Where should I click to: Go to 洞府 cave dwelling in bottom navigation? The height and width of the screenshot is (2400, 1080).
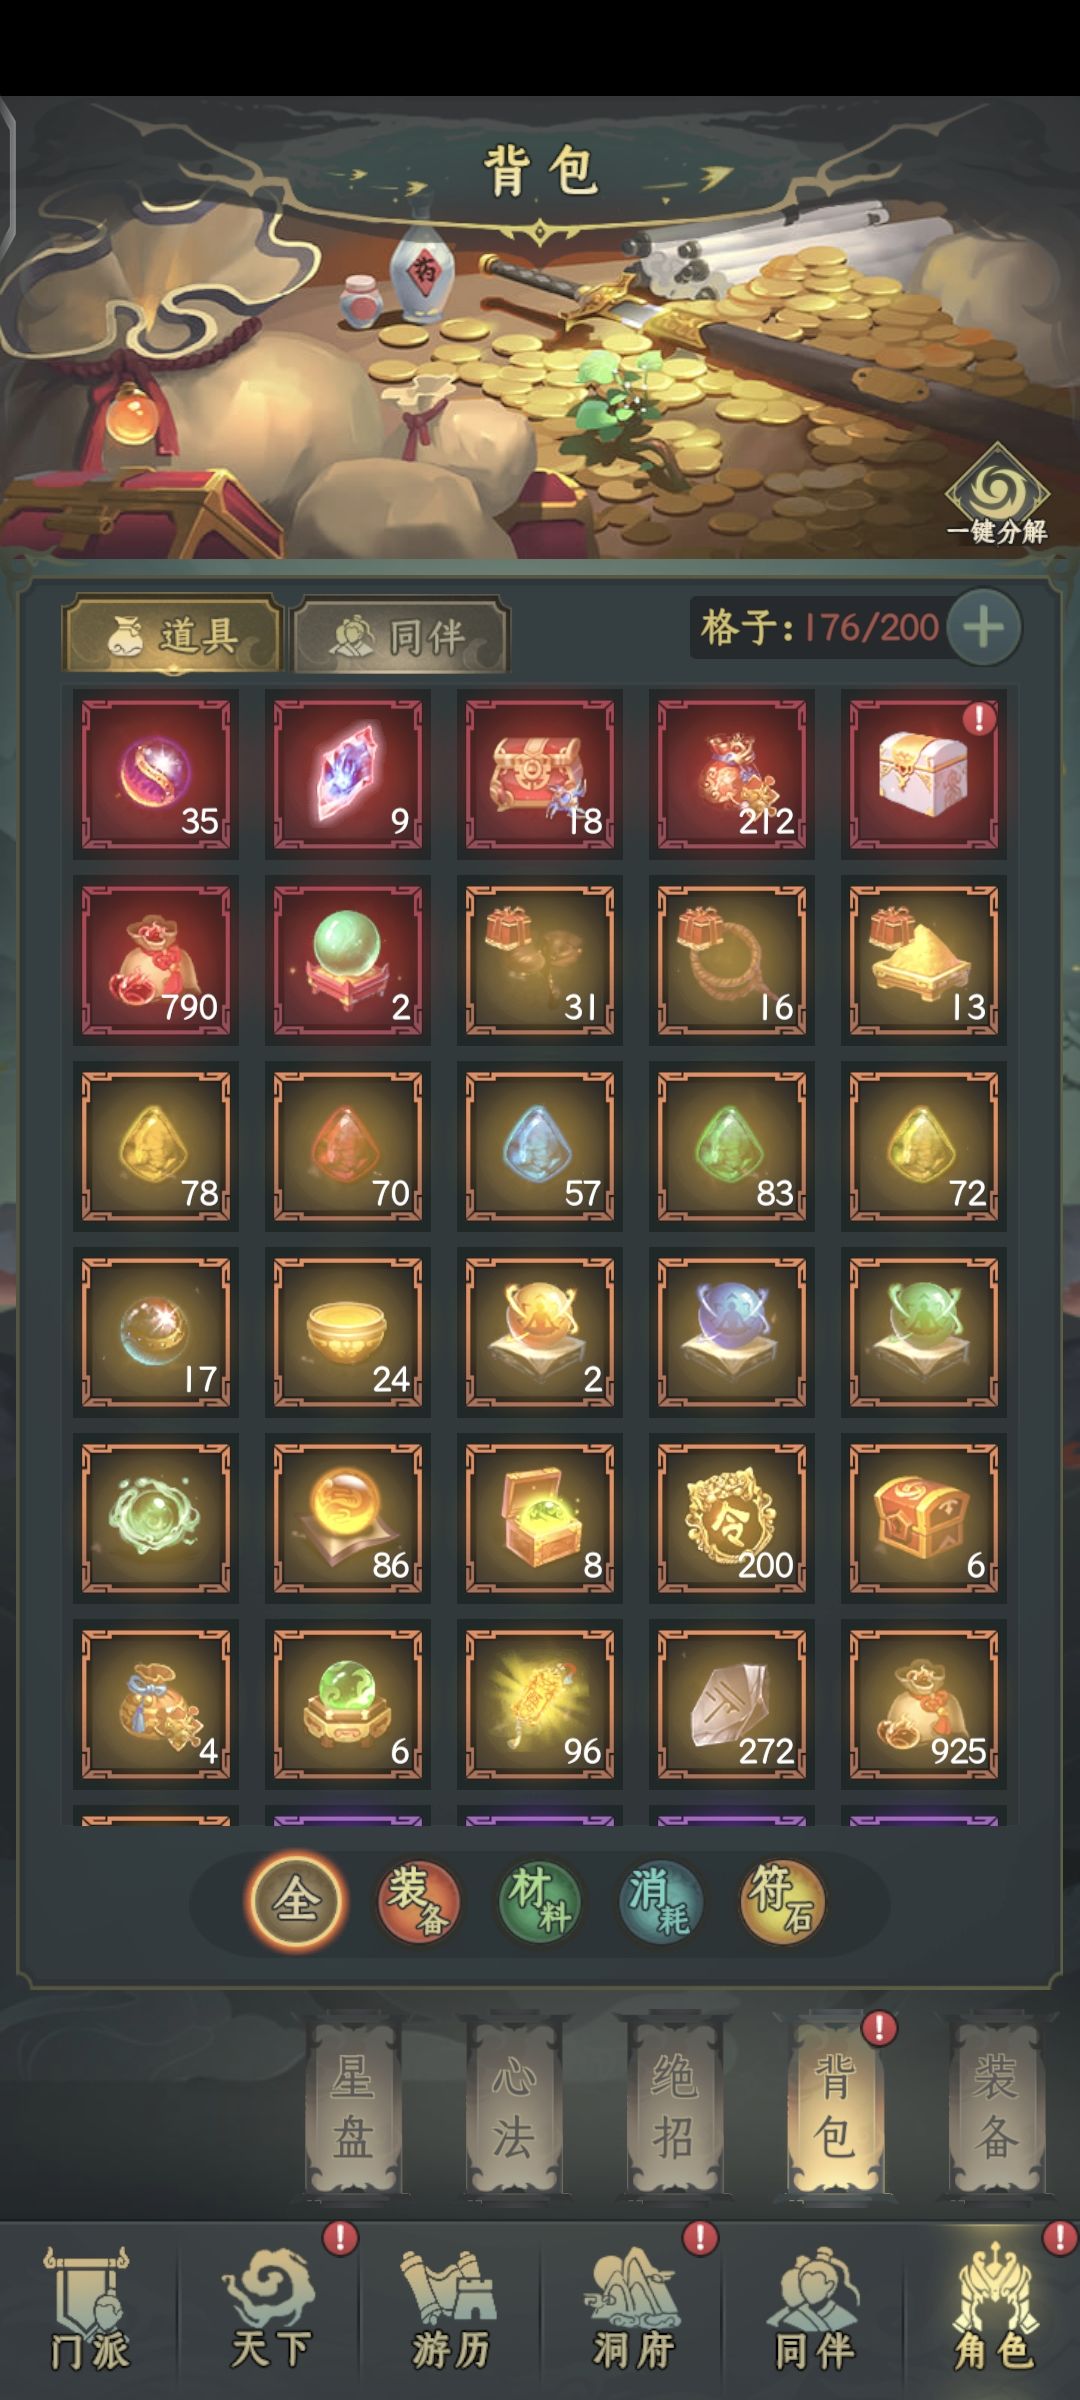pyautogui.click(x=632, y=2314)
